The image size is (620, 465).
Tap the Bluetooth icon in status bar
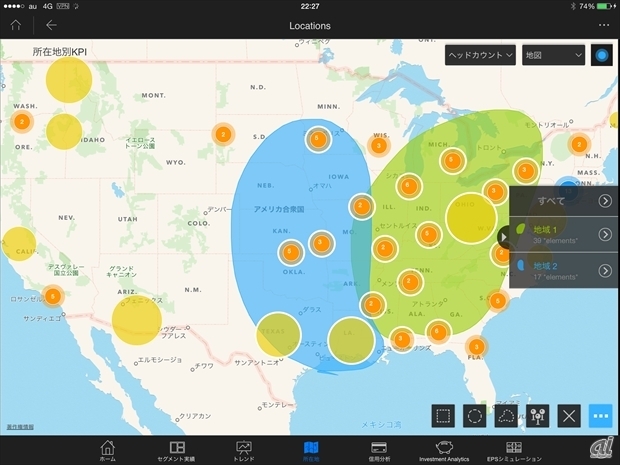click(573, 6)
